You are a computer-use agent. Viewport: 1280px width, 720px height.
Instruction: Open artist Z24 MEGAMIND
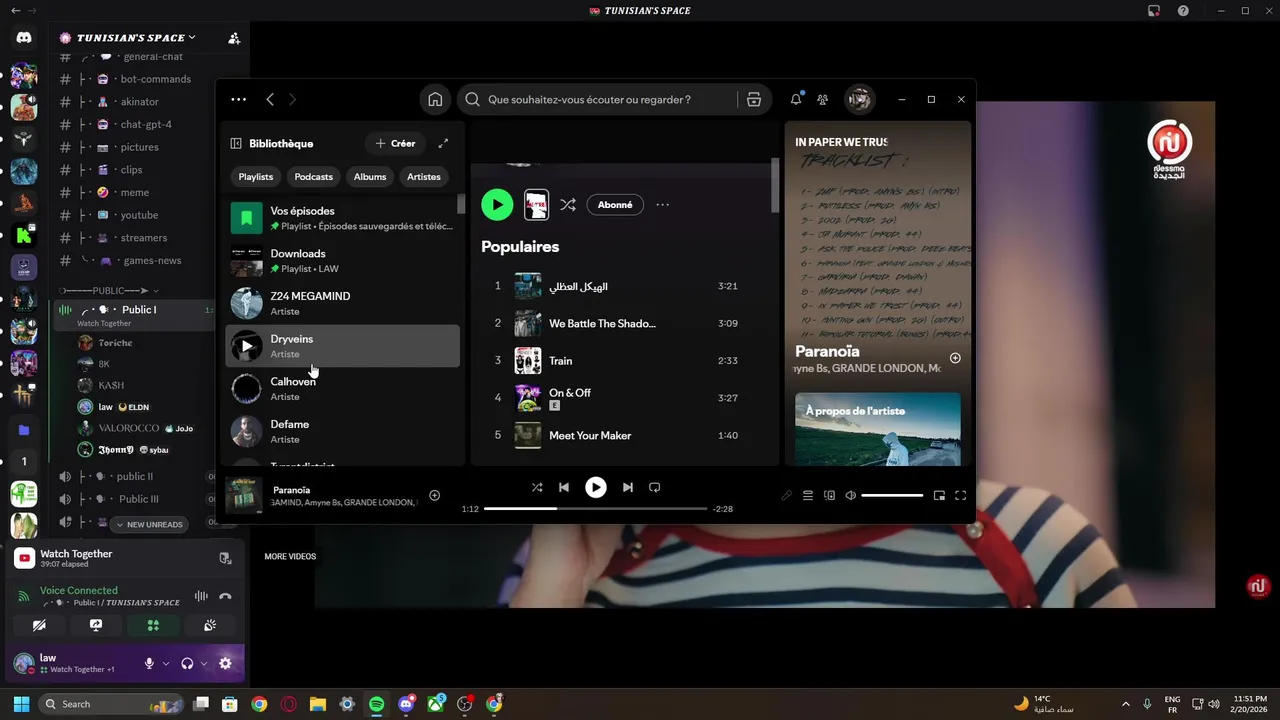tap(342, 304)
